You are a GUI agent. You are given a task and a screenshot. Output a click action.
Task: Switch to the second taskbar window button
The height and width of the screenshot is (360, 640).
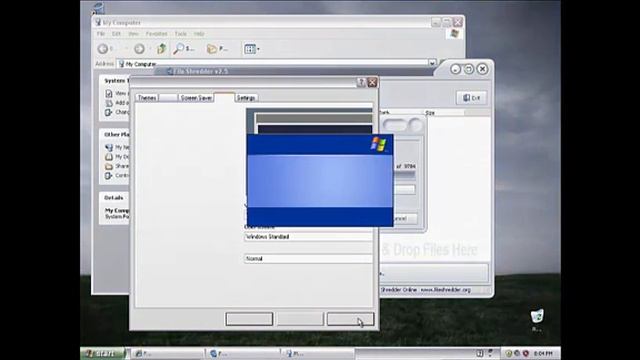pyautogui.click(x=243, y=353)
